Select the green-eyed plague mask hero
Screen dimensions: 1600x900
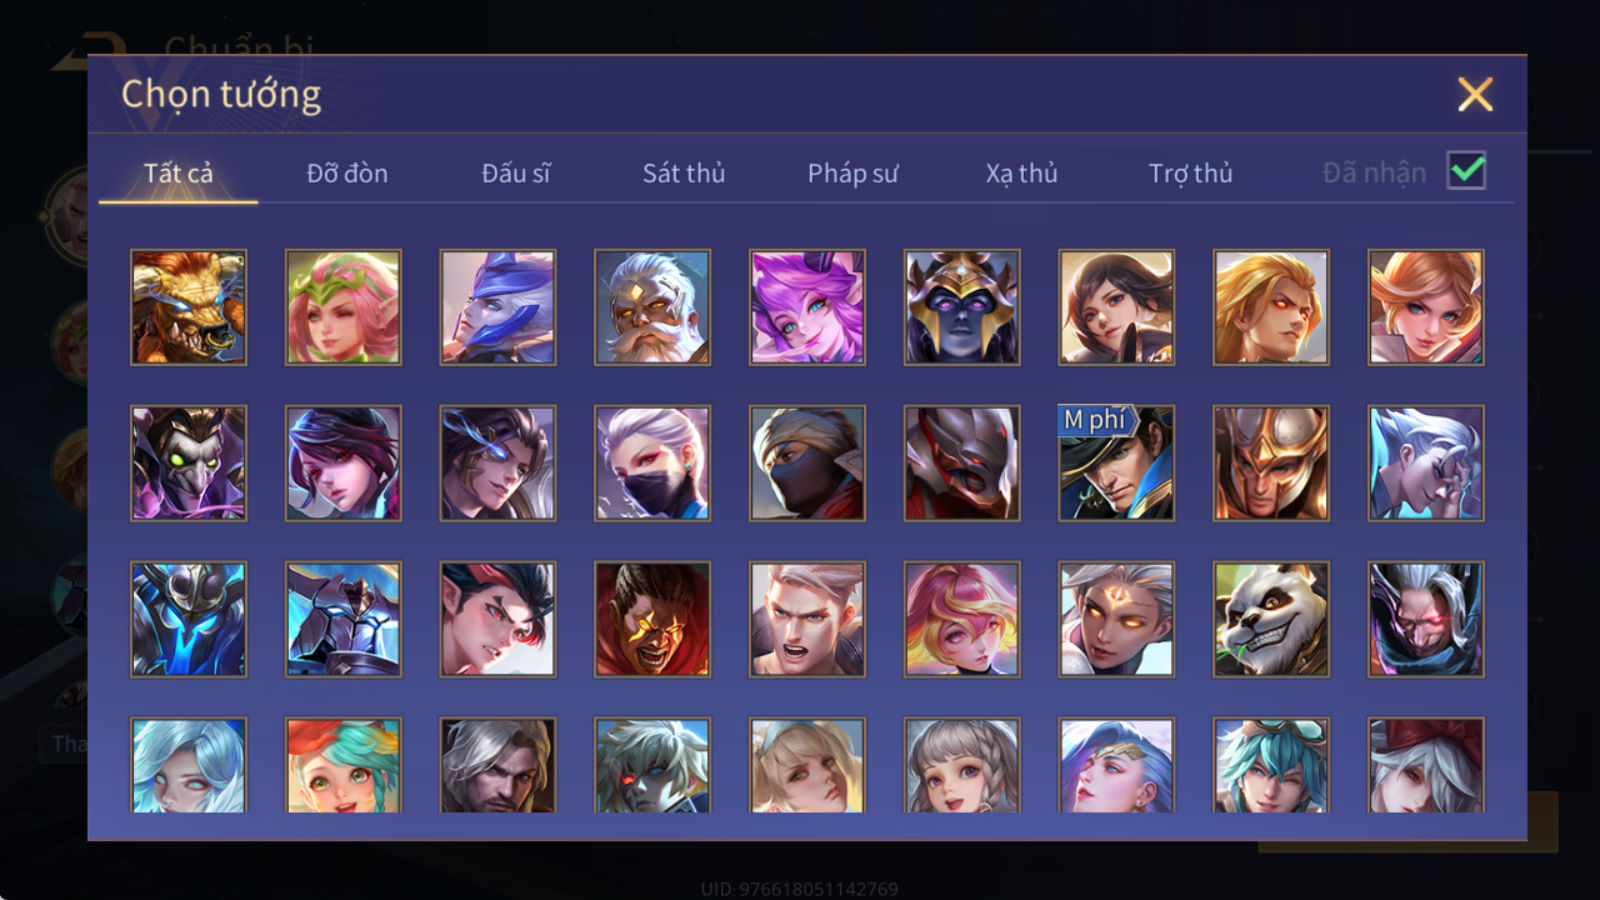(188, 463)
